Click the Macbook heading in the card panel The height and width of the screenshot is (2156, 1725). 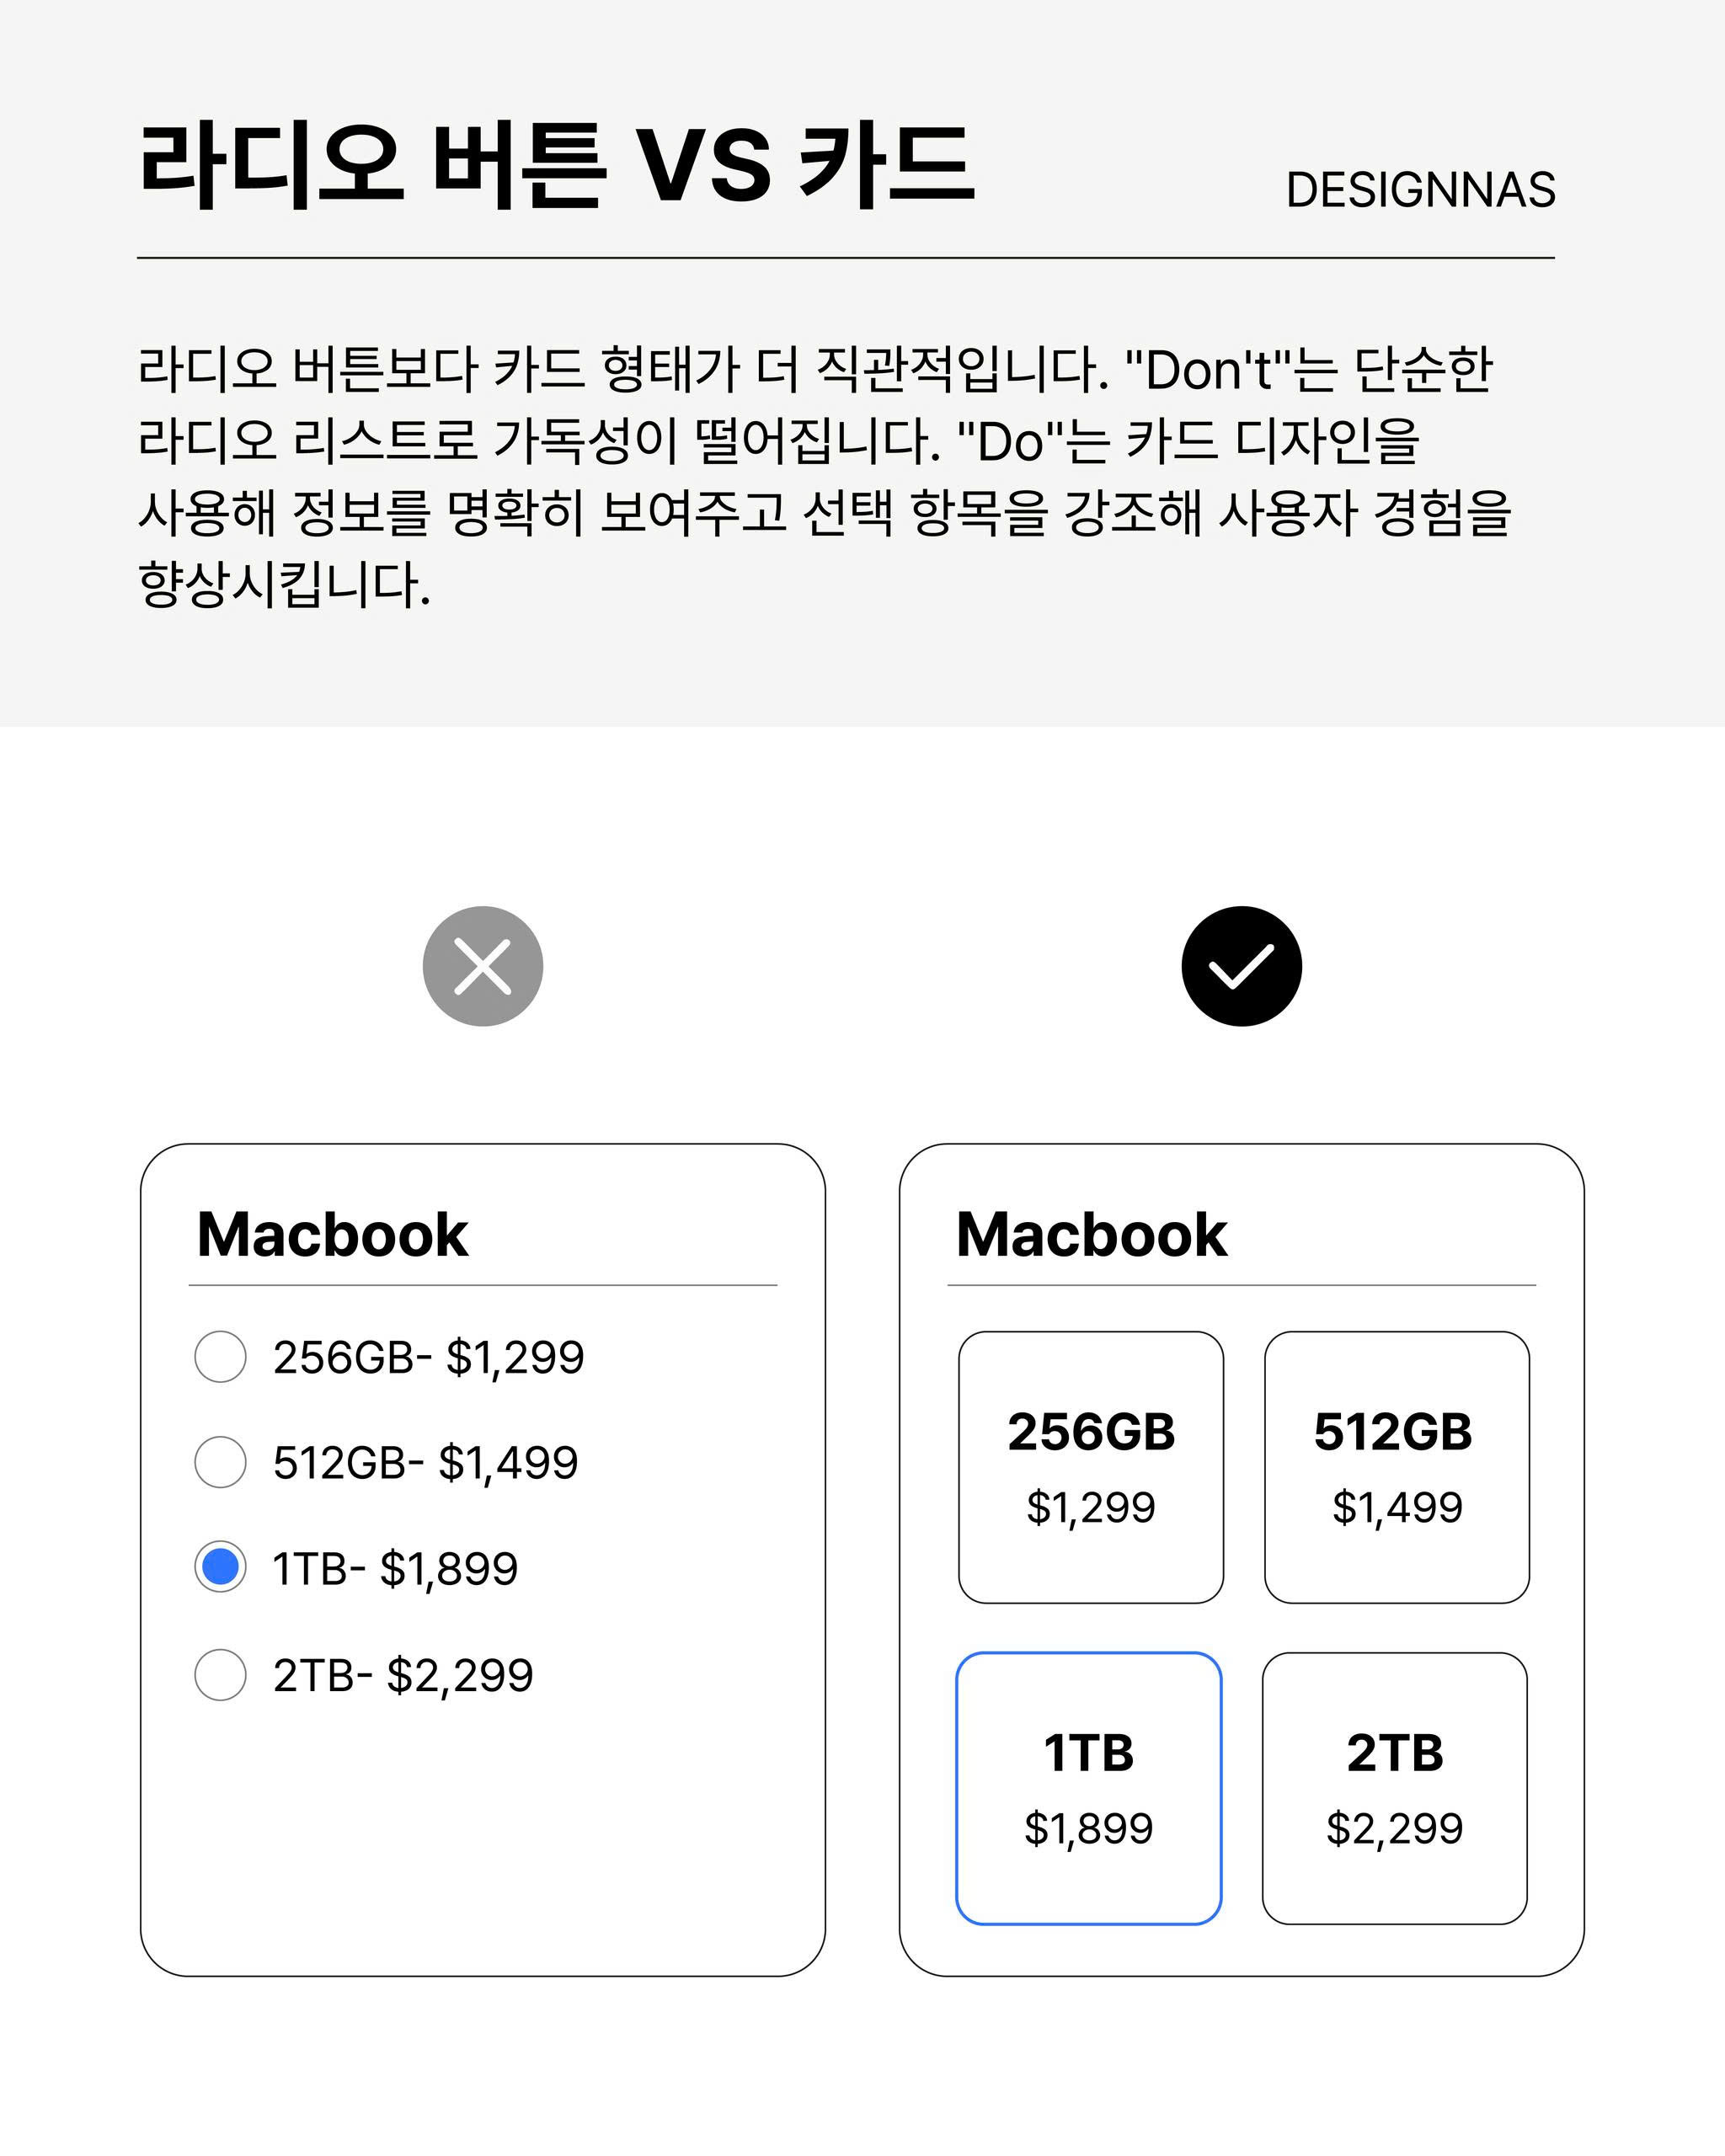click(x=1091, y=1235)
